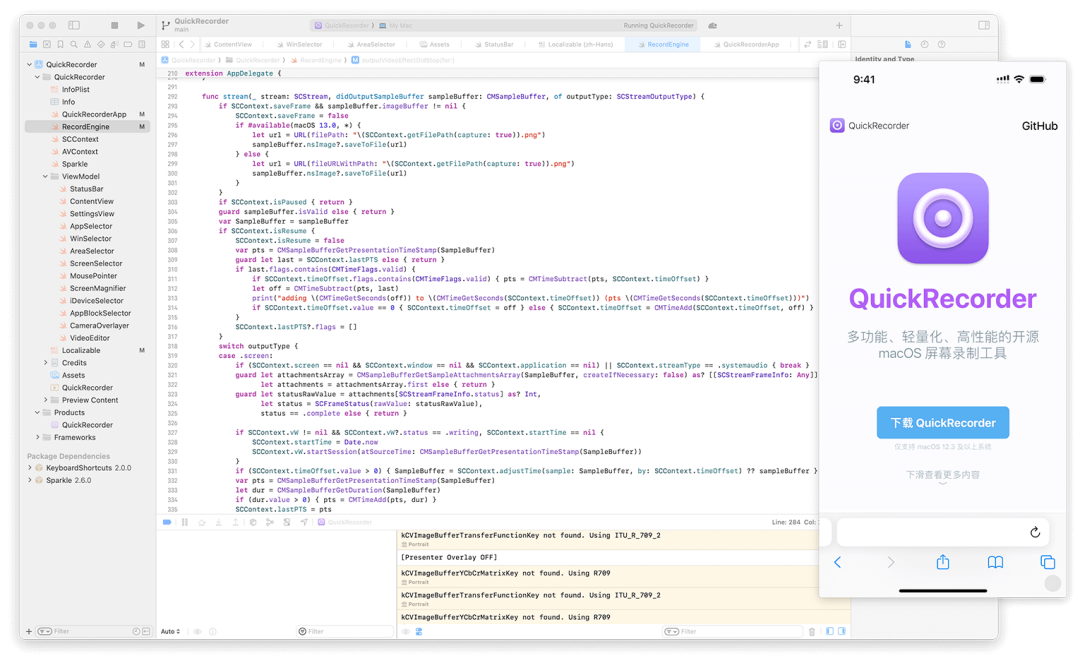Open the bookmark navigator icon
The height and width of the screenshot is (663, 1080).
(x=61, y=44)
